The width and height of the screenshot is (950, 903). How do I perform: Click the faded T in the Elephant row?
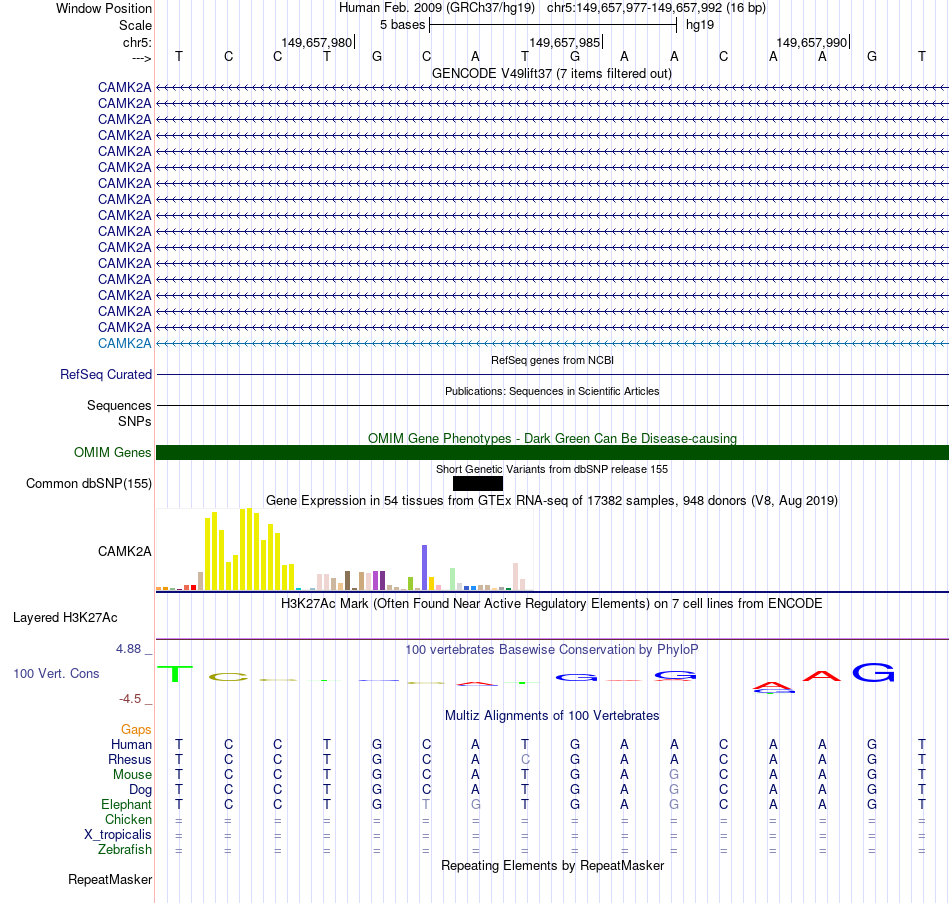tap(426, 804)
